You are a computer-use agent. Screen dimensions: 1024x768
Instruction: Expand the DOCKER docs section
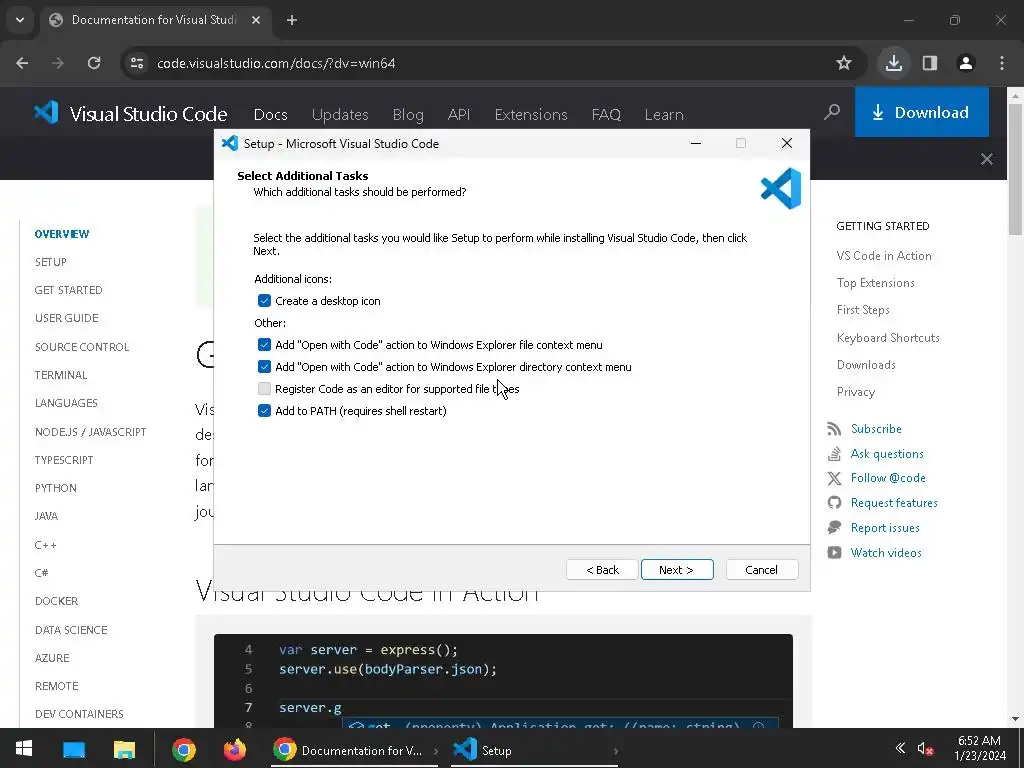(x=56, y=601)
